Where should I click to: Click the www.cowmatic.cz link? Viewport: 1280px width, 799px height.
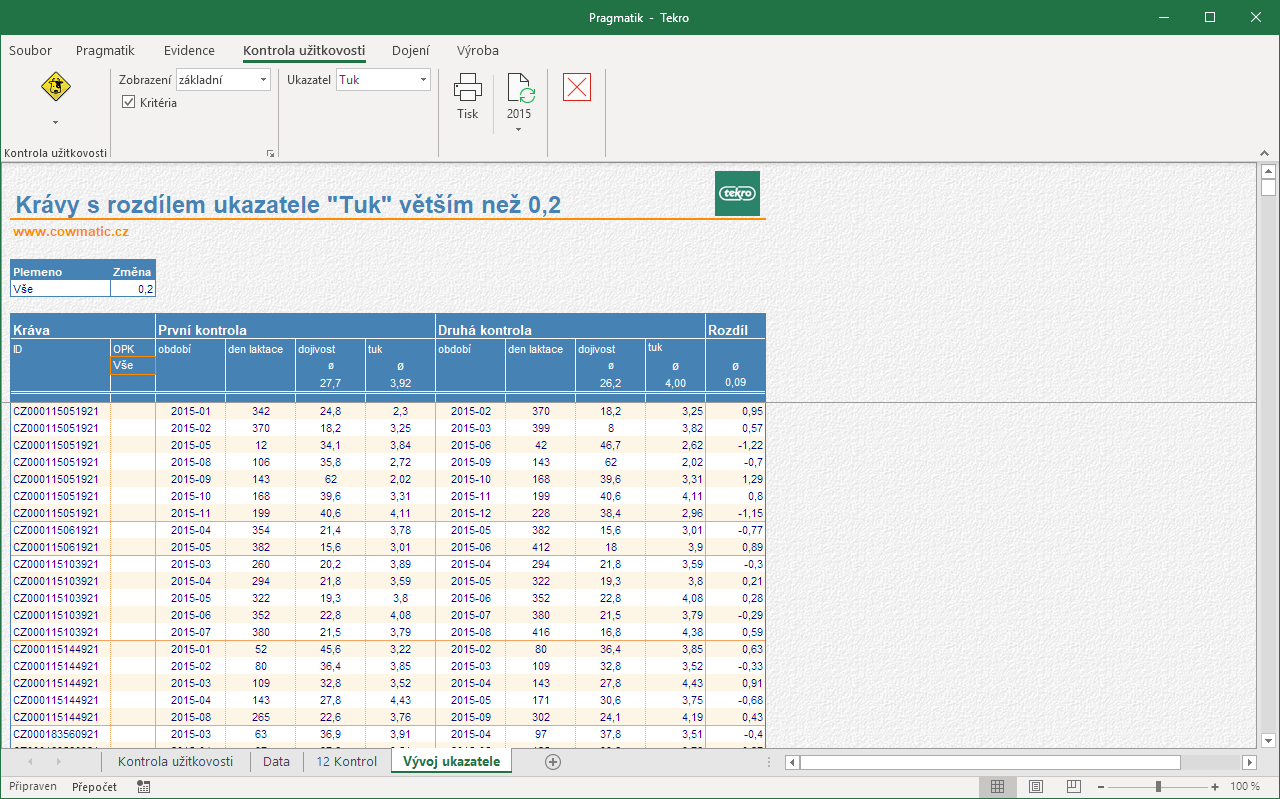[x=71, y=231]
